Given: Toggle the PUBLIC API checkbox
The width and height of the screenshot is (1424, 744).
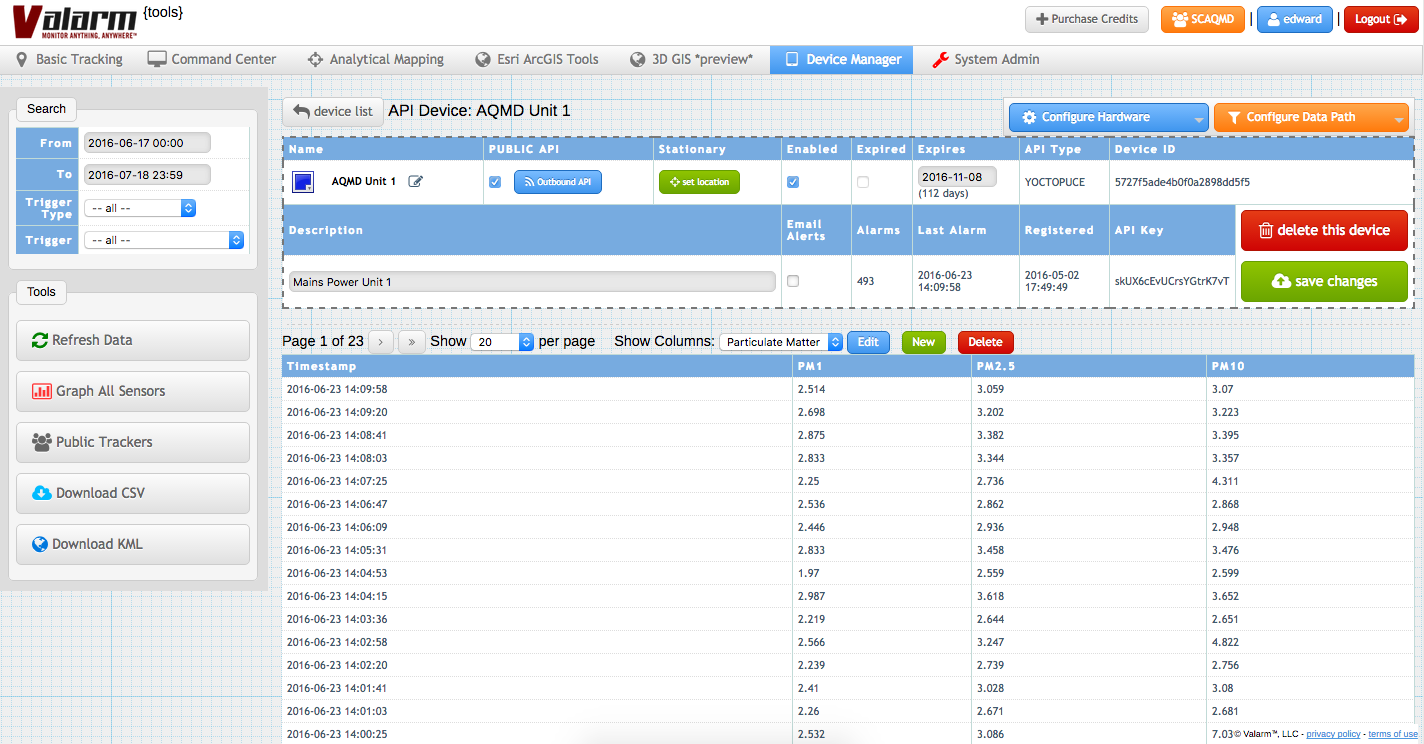Looking at the screenshot, I should tap(495, 182).
